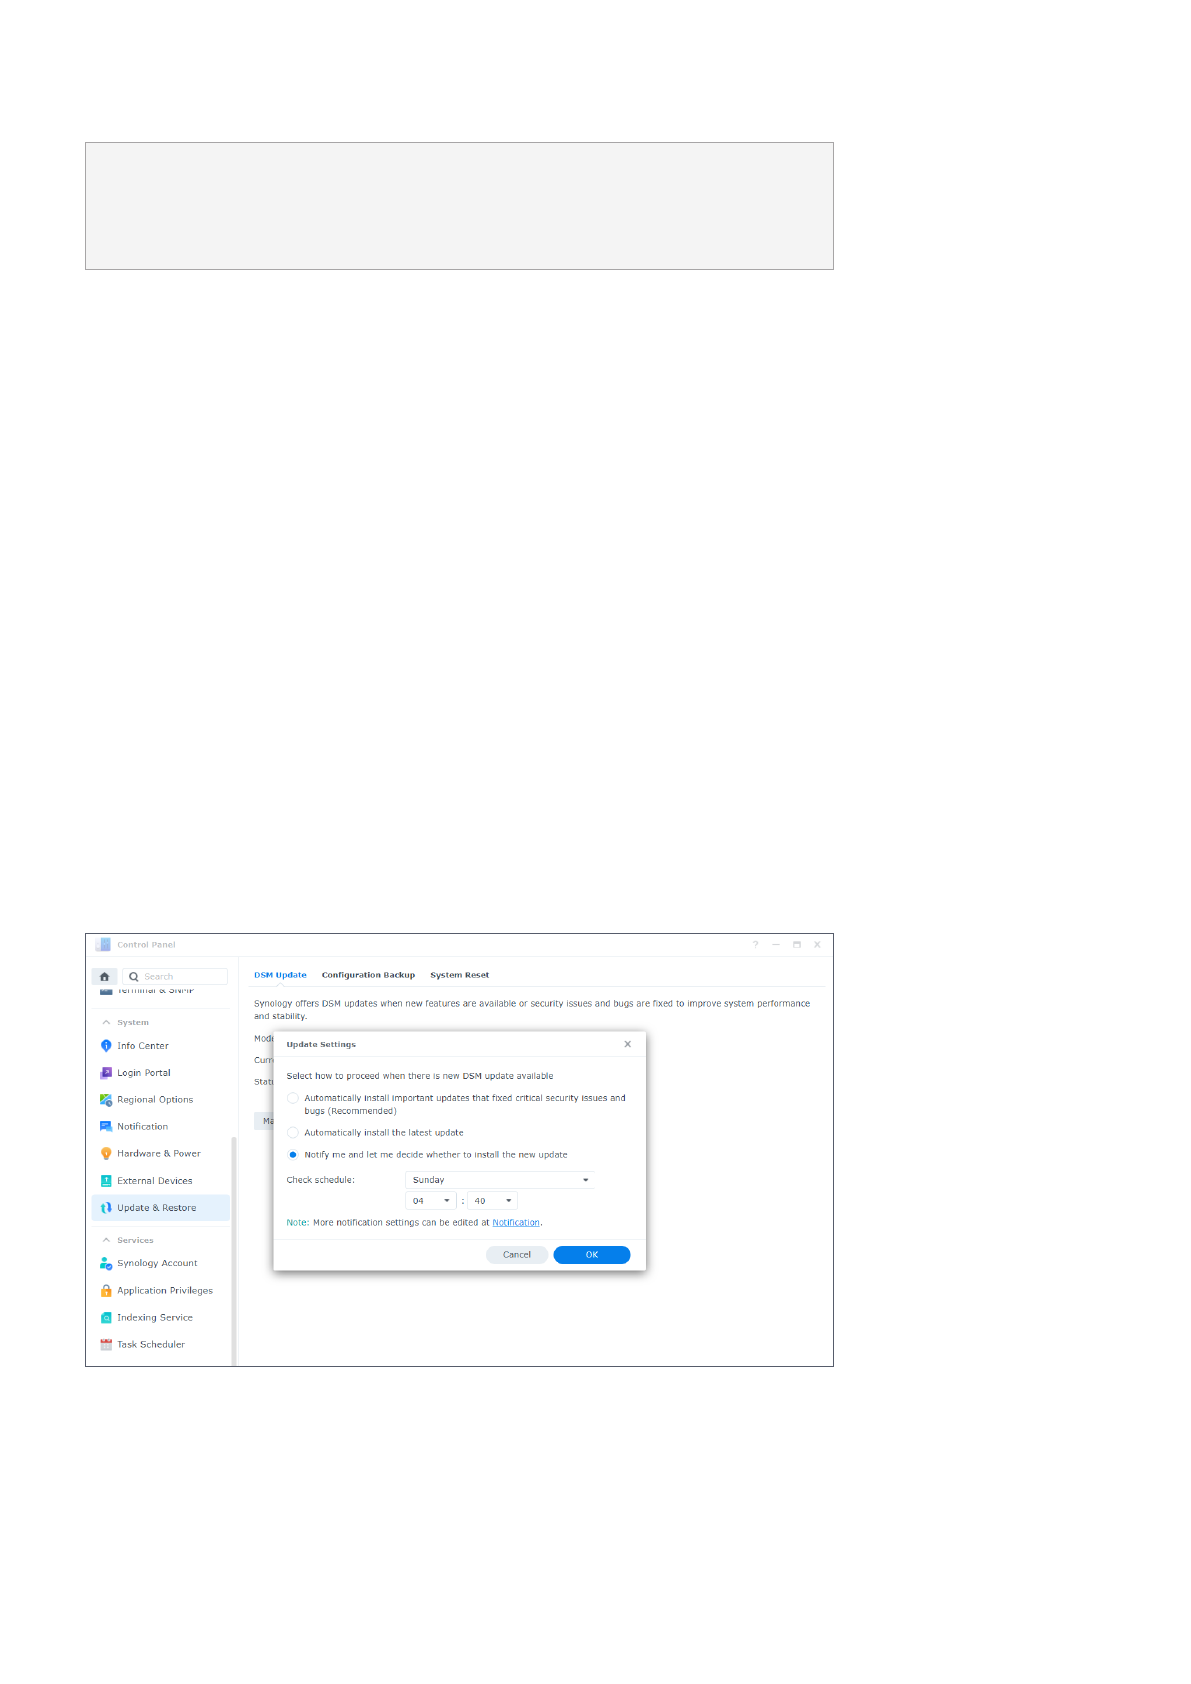The width and height of the screenshot is (1191, 1684).
Task: Open External Devices icon
Action: coord(106,1181)
